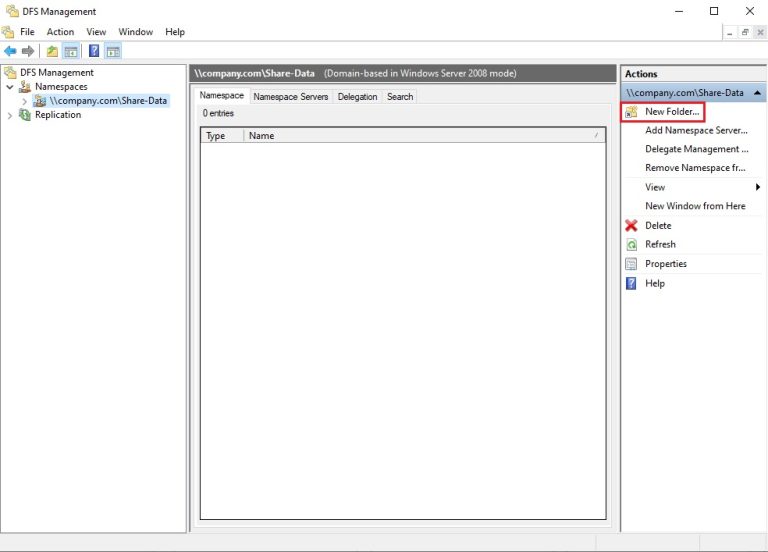Collapse the Namespaces tree node

coord(10,87)
